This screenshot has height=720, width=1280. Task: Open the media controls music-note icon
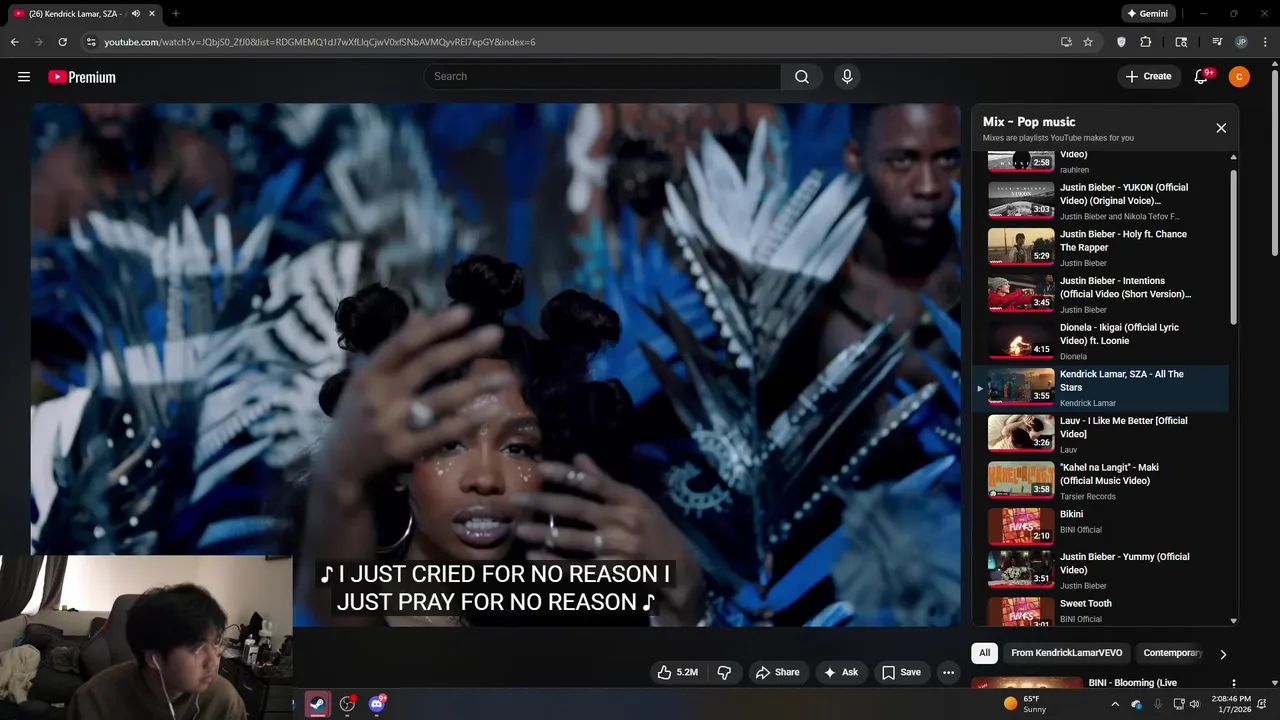click(1217, 42)
